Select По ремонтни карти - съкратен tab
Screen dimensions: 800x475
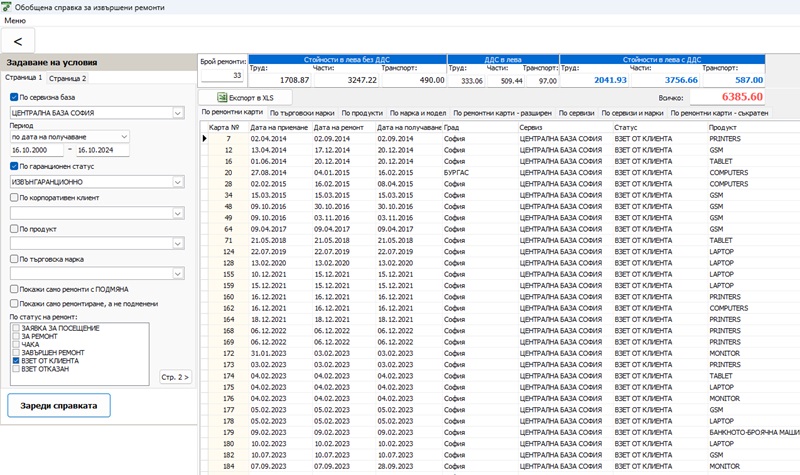tap(719, 113)
